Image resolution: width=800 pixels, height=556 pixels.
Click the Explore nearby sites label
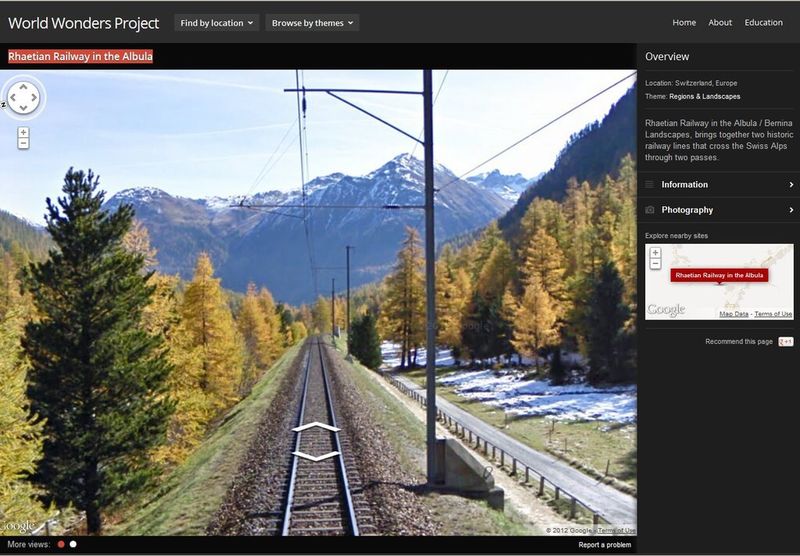[676, 236]
